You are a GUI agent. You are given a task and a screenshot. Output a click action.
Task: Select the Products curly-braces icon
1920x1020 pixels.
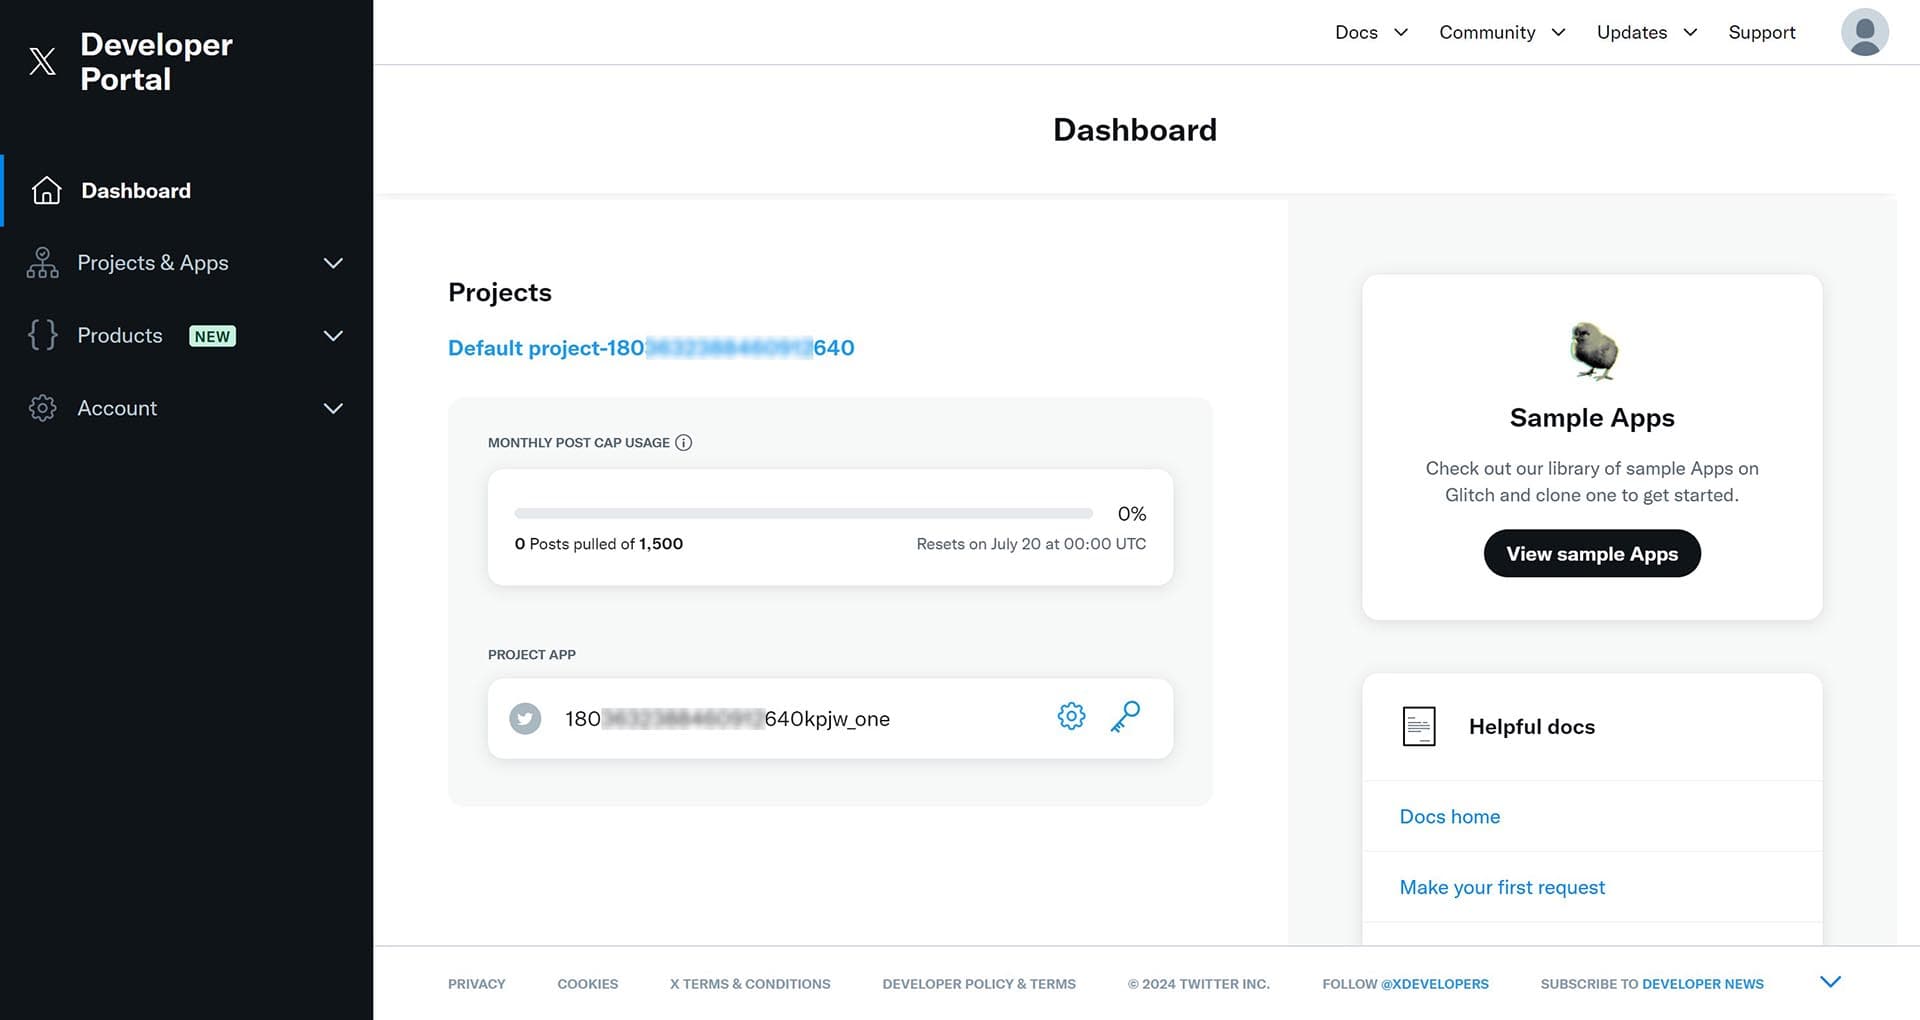tap(42, 335)
